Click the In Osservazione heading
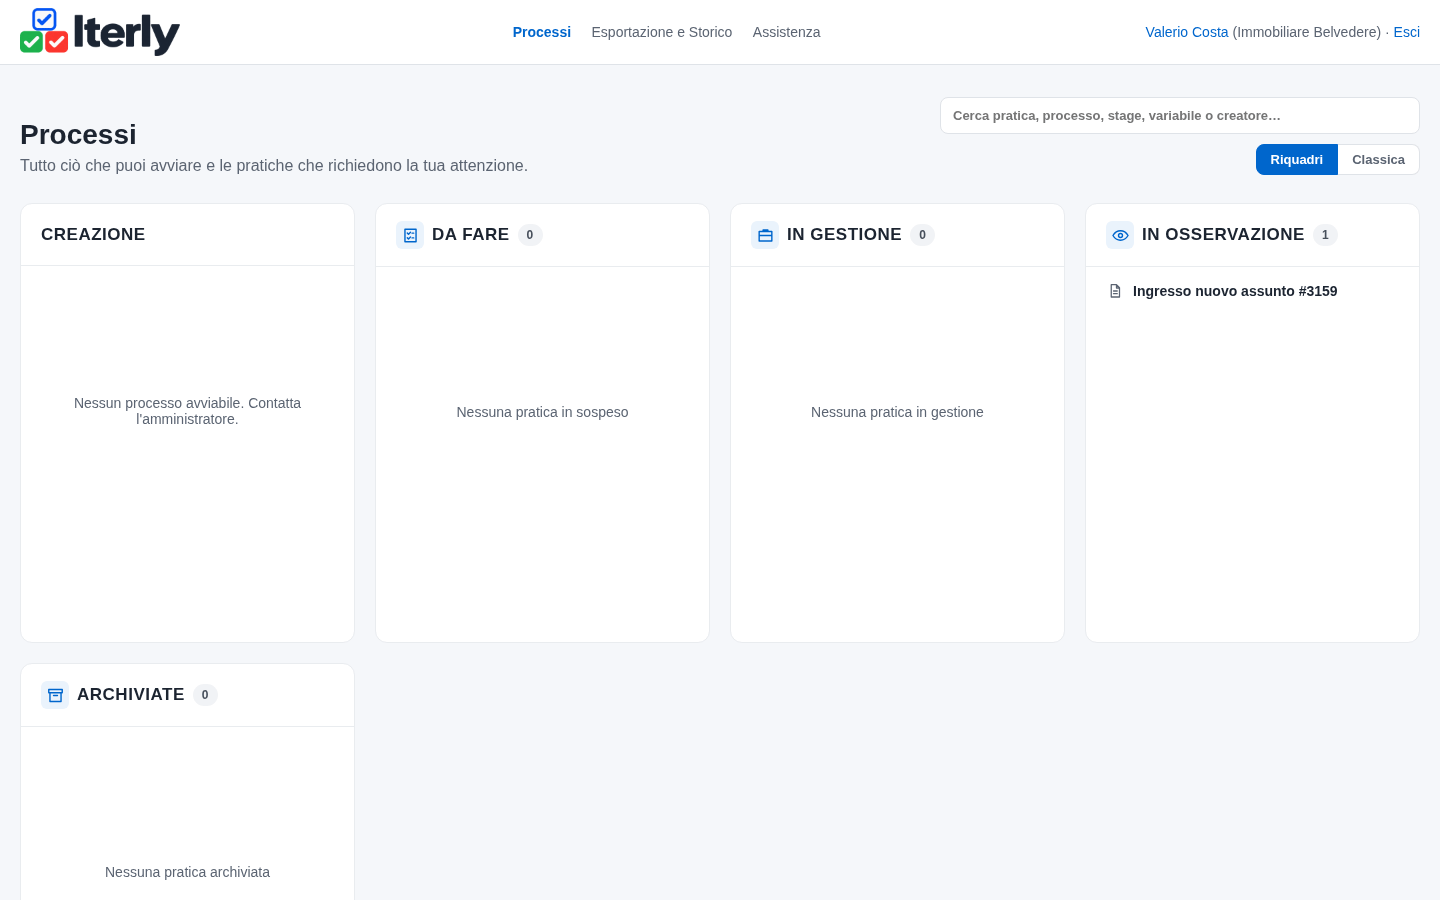 click(1223, 234)
